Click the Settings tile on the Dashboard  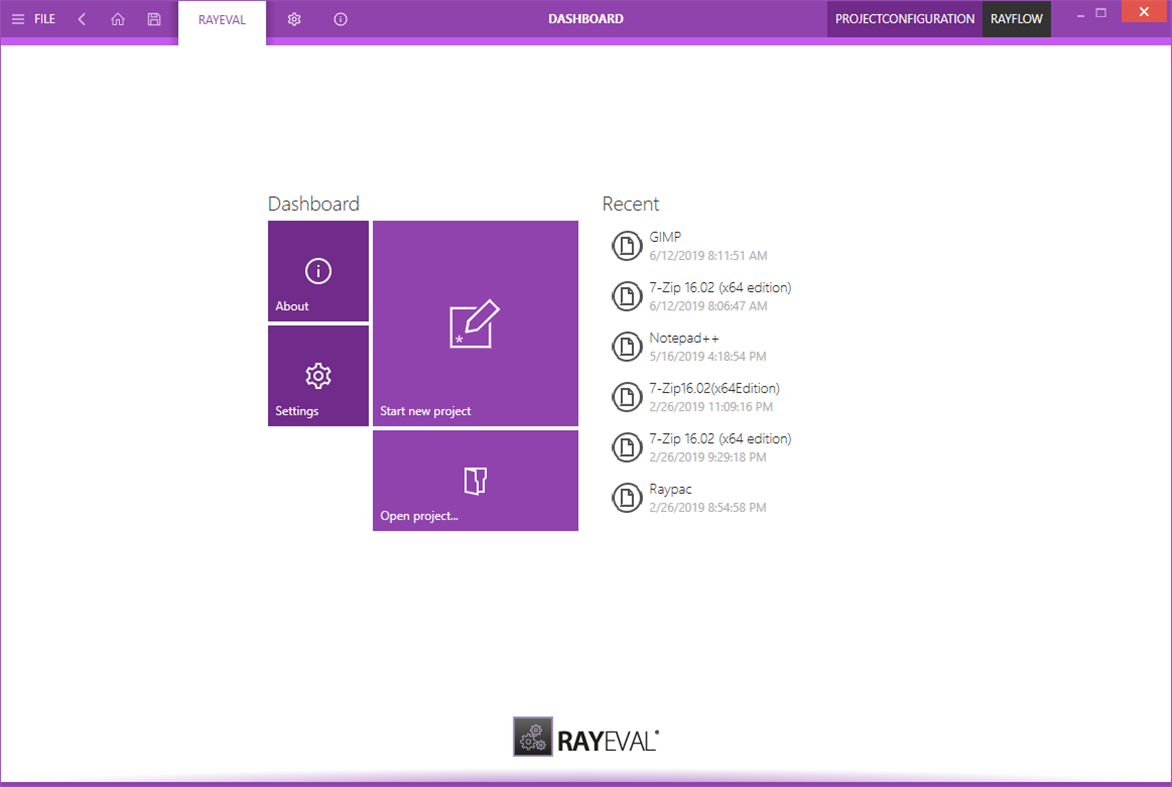coord(318,376)
